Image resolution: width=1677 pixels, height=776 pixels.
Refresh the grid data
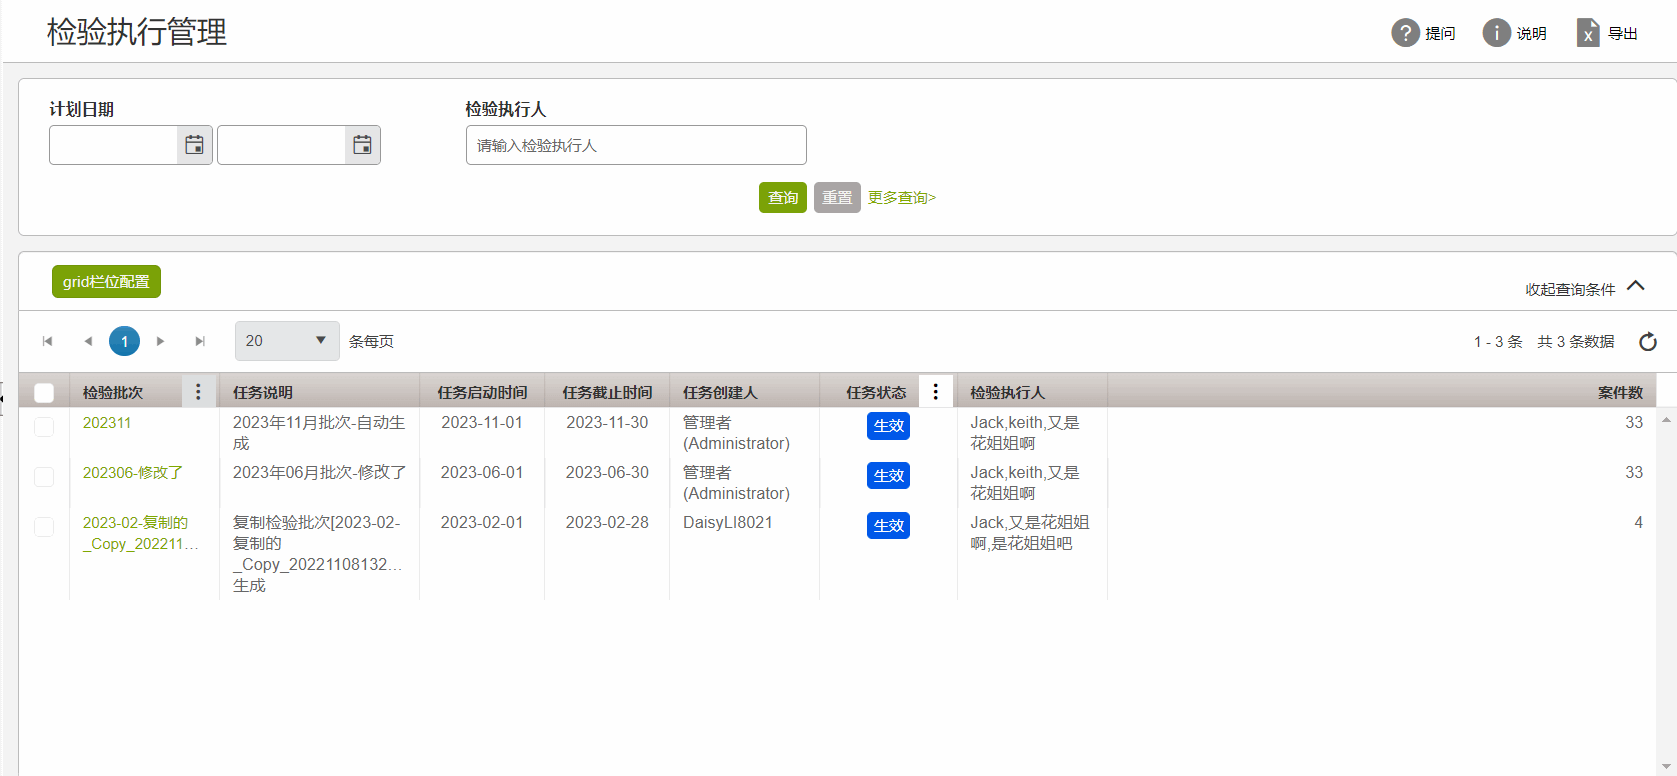click(1648, 342)
